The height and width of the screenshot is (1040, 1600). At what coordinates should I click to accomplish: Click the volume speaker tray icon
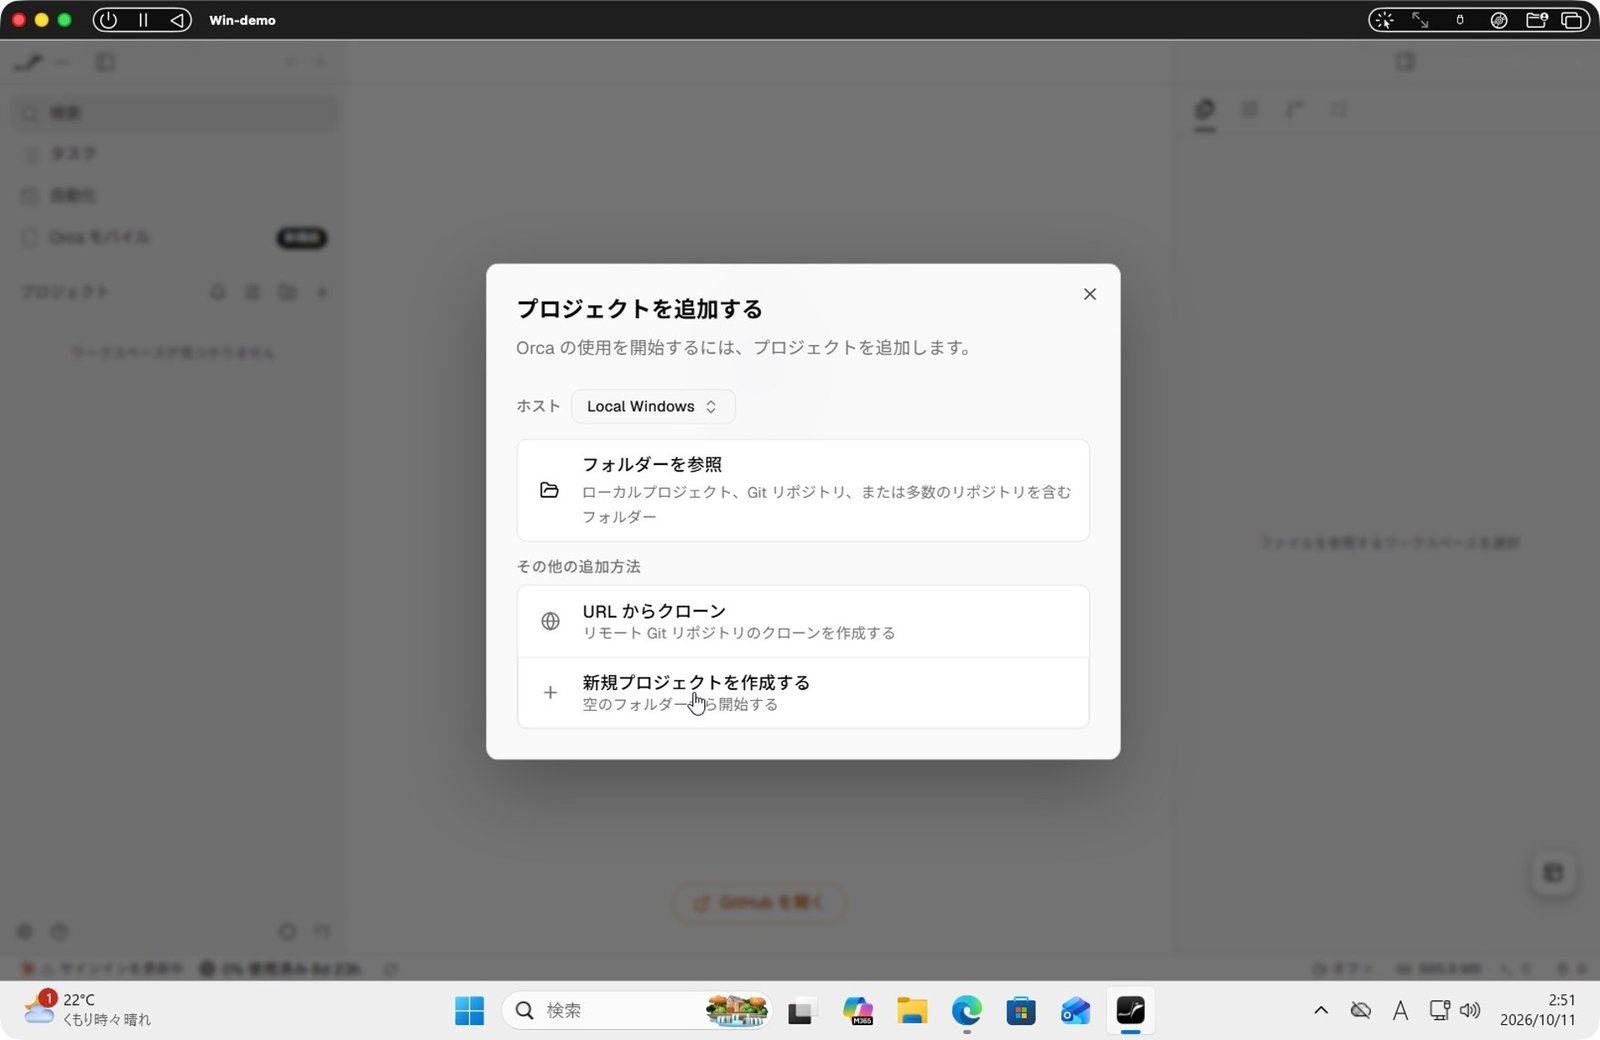pos(1470,1011)
